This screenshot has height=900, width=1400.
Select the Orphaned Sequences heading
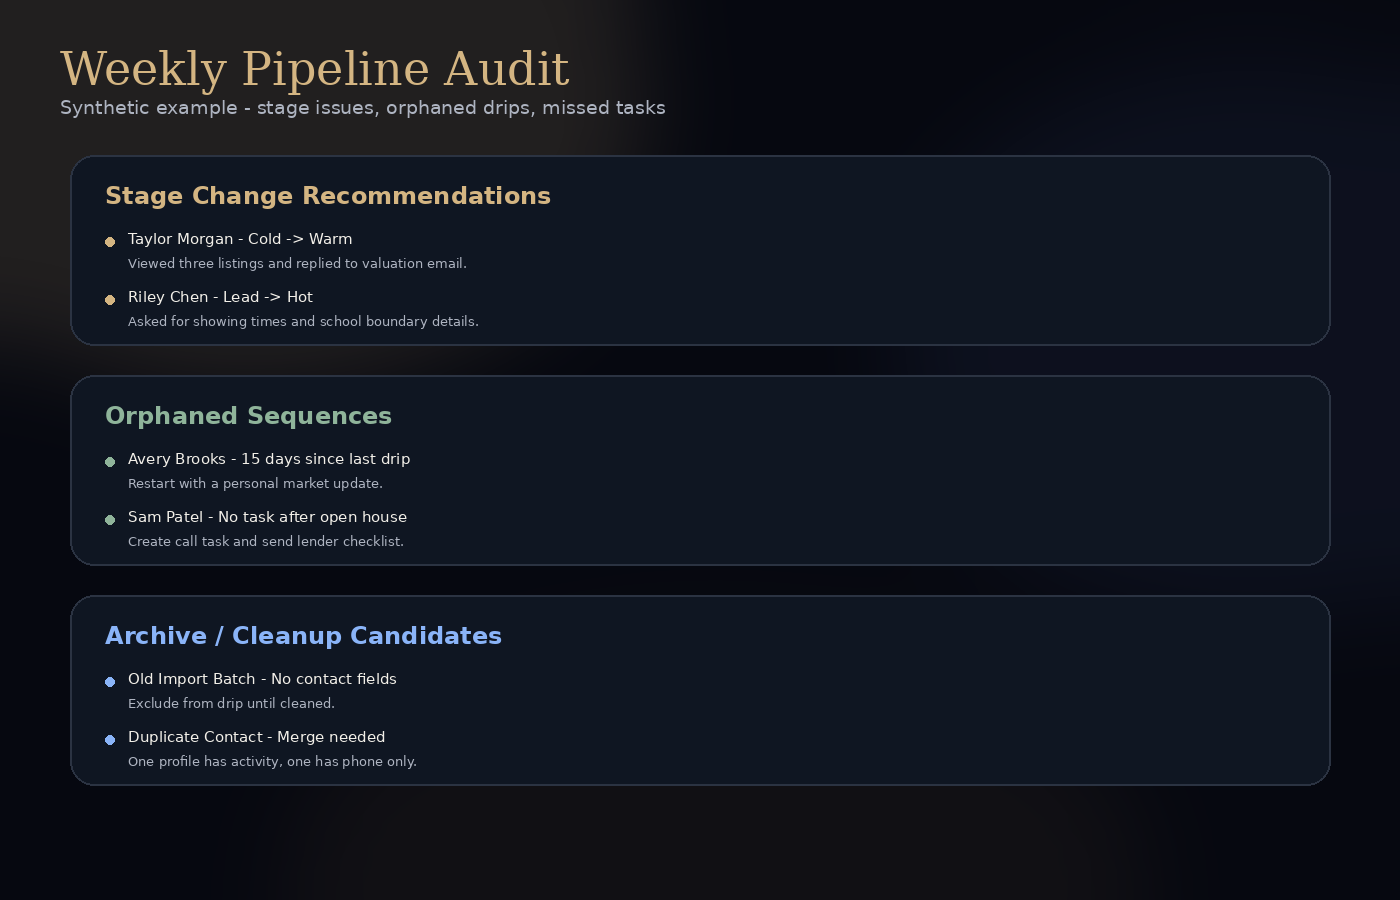(x=248, y=416)
